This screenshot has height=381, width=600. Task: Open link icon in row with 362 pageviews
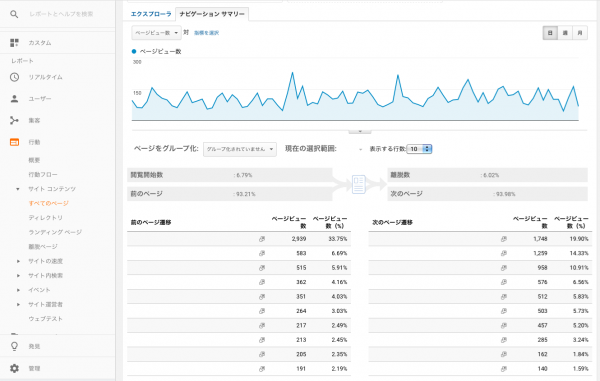click(262, 282)
